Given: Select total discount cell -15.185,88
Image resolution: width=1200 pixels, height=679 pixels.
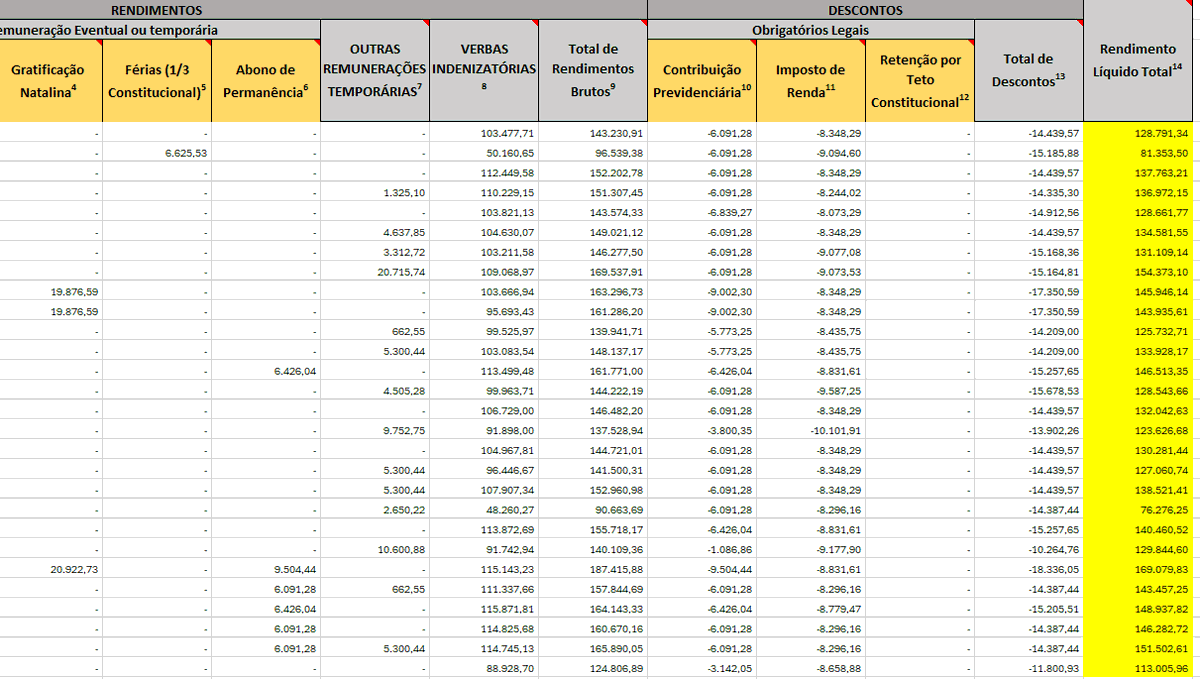Looking at the screenshot, I should pos(1029,153).
